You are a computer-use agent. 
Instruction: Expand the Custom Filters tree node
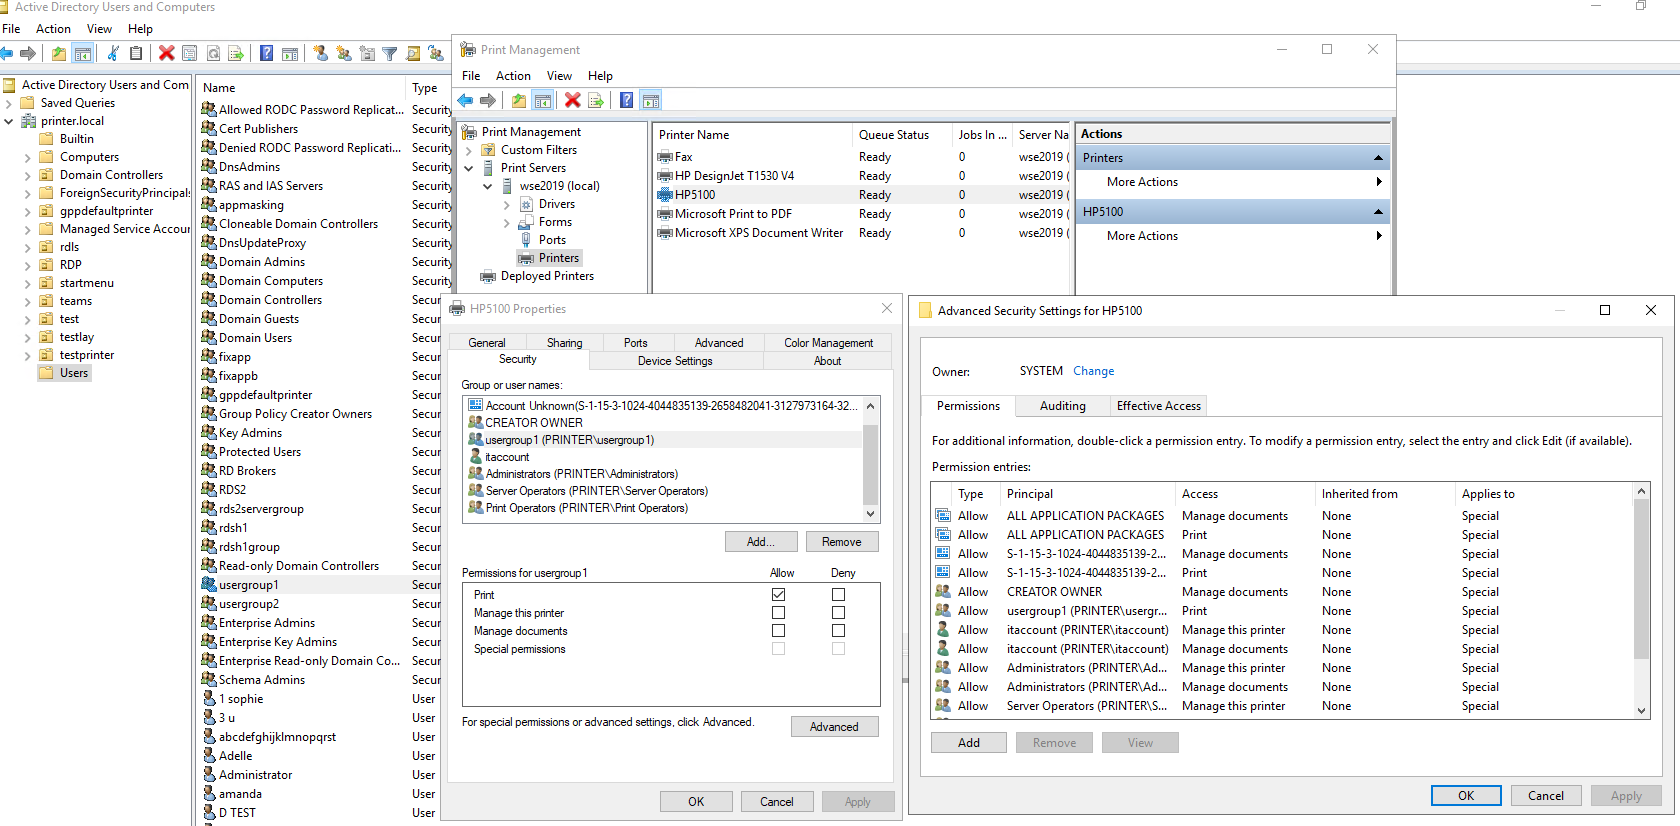469,150
